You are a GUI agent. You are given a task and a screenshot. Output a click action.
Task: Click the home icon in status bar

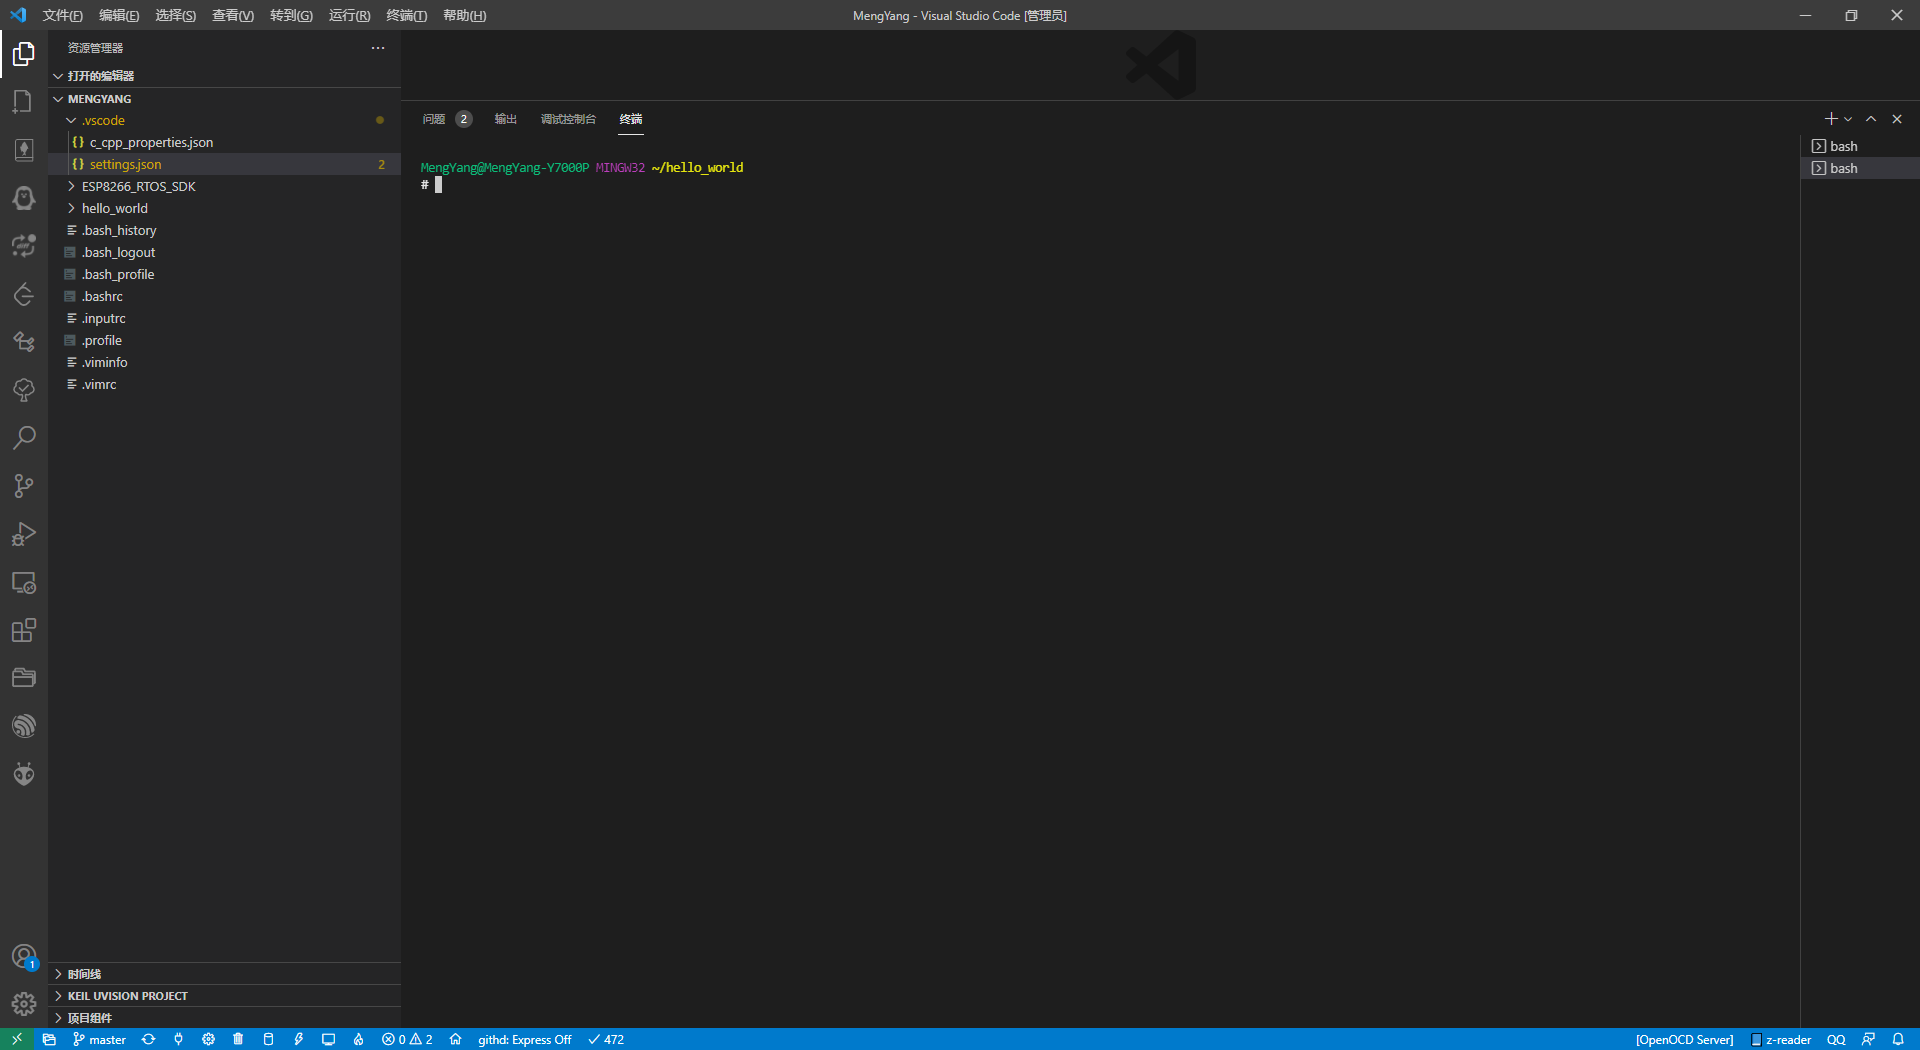tap(455, 1039)
